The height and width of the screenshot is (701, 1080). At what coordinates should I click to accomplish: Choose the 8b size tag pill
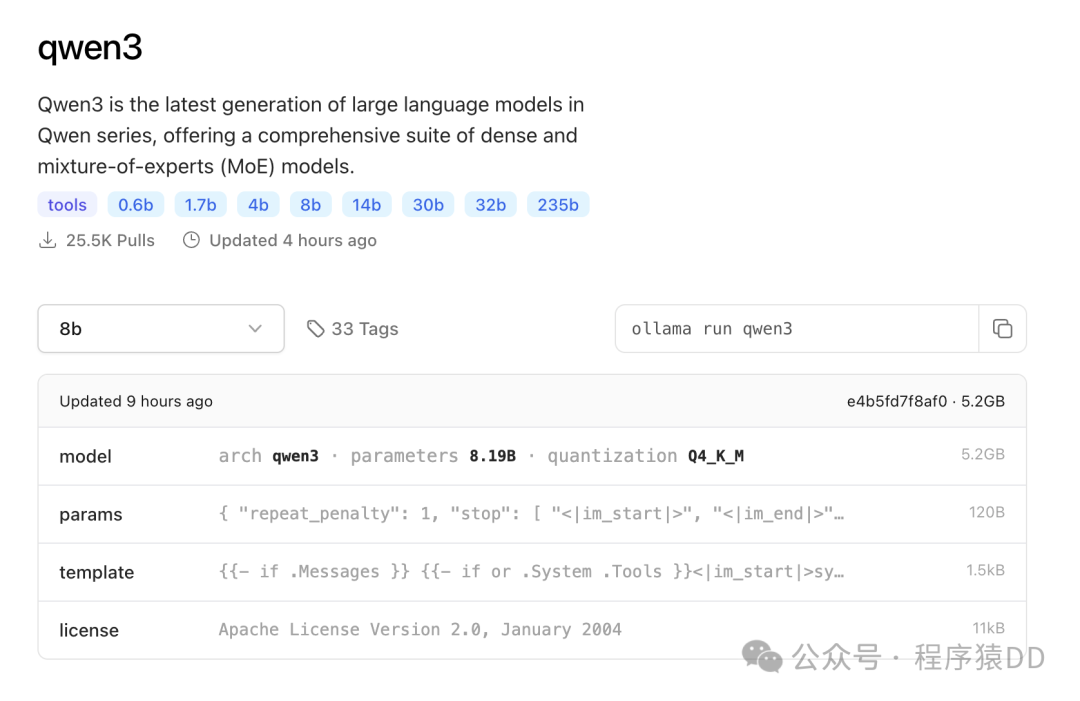click(x=311, y=205)
